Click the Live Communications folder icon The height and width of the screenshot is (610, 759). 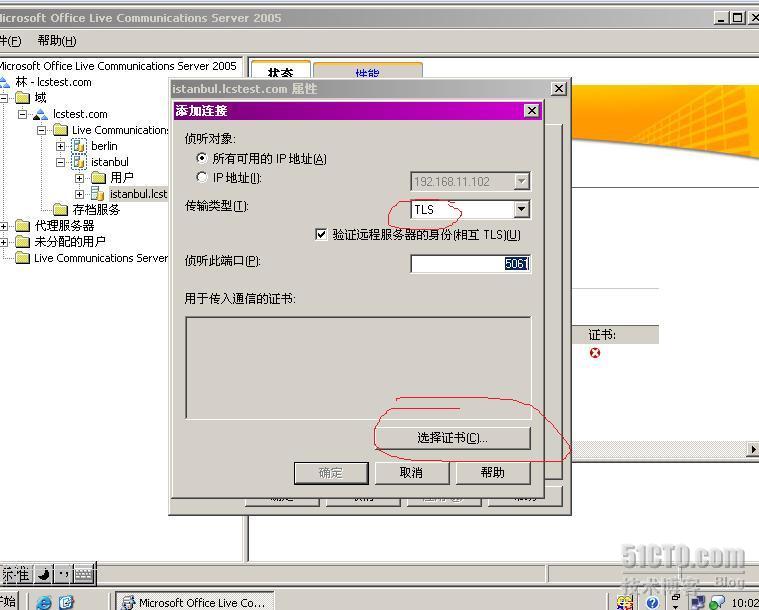pos(60,130)
